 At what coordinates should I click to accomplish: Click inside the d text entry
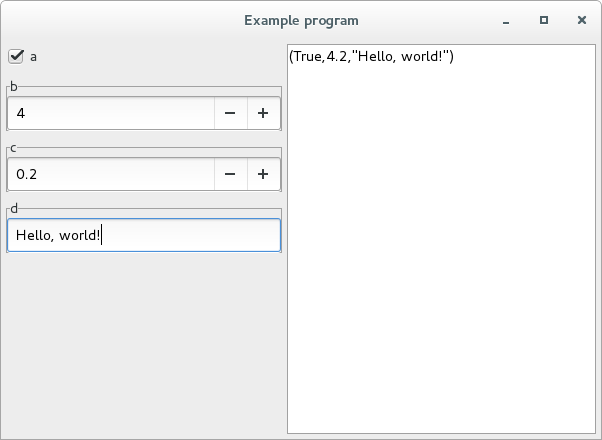(x=144, y=235)
